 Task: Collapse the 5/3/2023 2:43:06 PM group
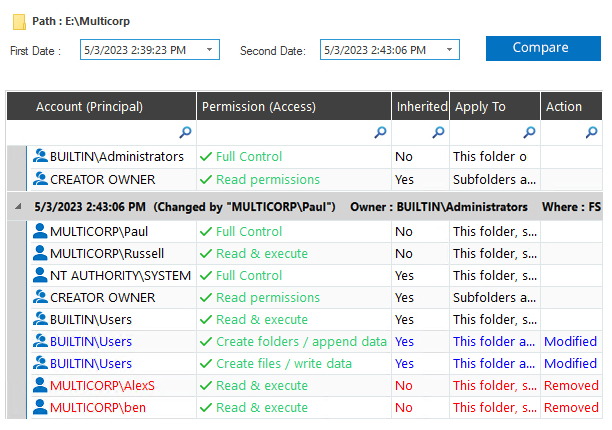click(x=18, y=206)
